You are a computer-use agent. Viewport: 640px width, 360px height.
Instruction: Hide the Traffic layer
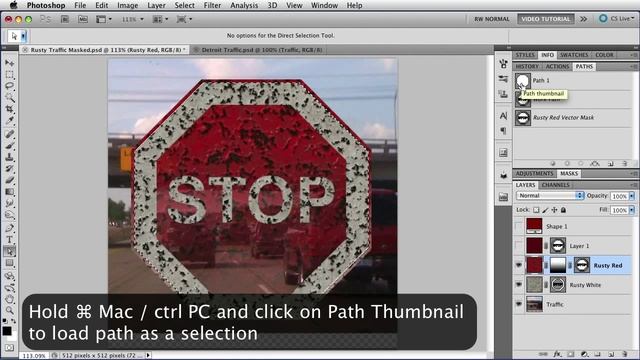519,304
